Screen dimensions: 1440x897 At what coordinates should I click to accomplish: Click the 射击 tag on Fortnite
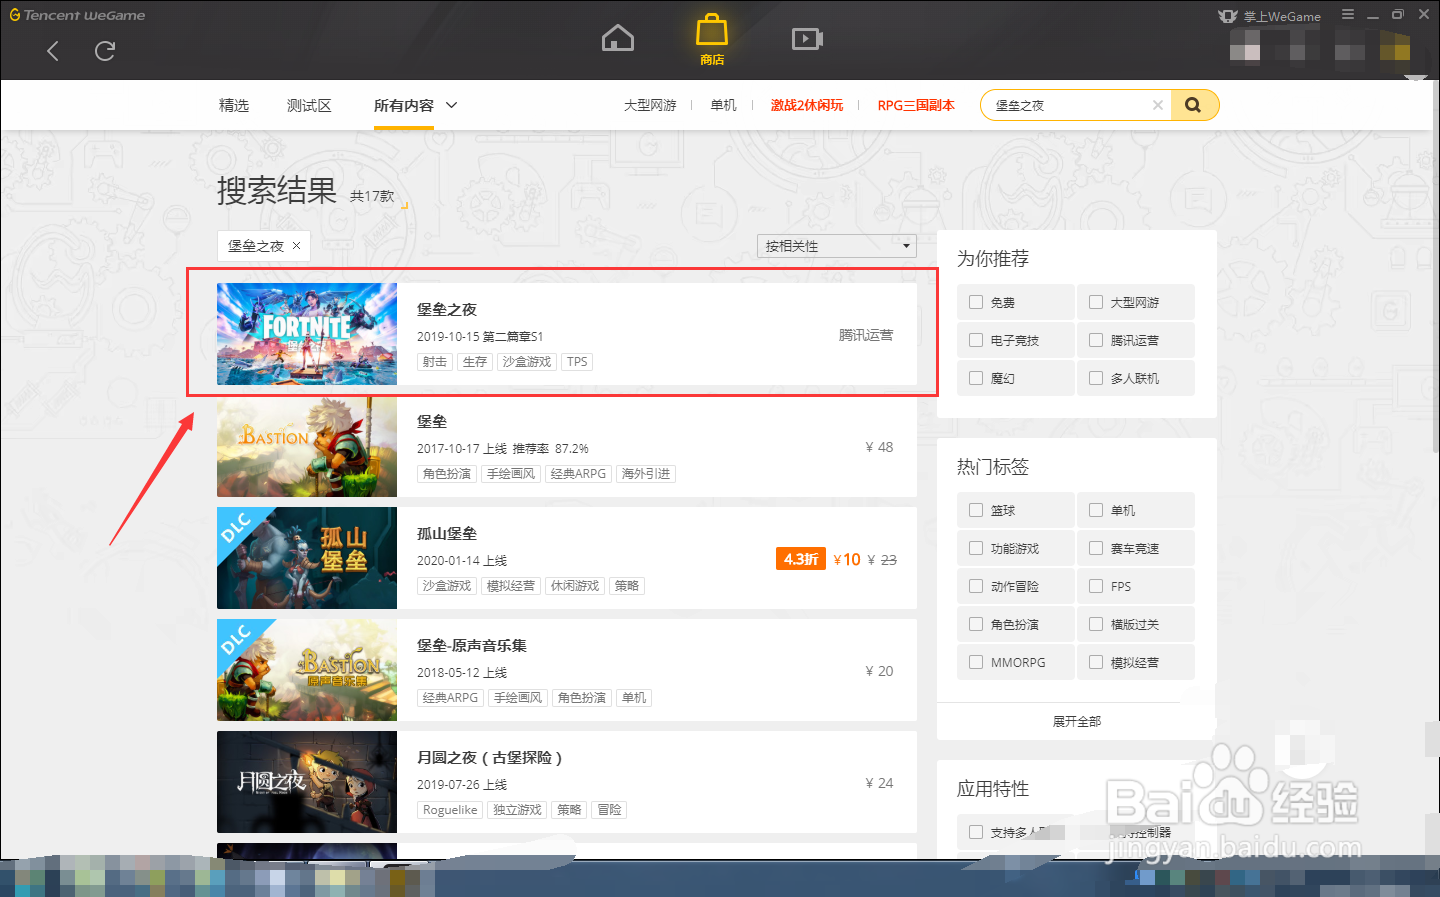coord(435,362)
